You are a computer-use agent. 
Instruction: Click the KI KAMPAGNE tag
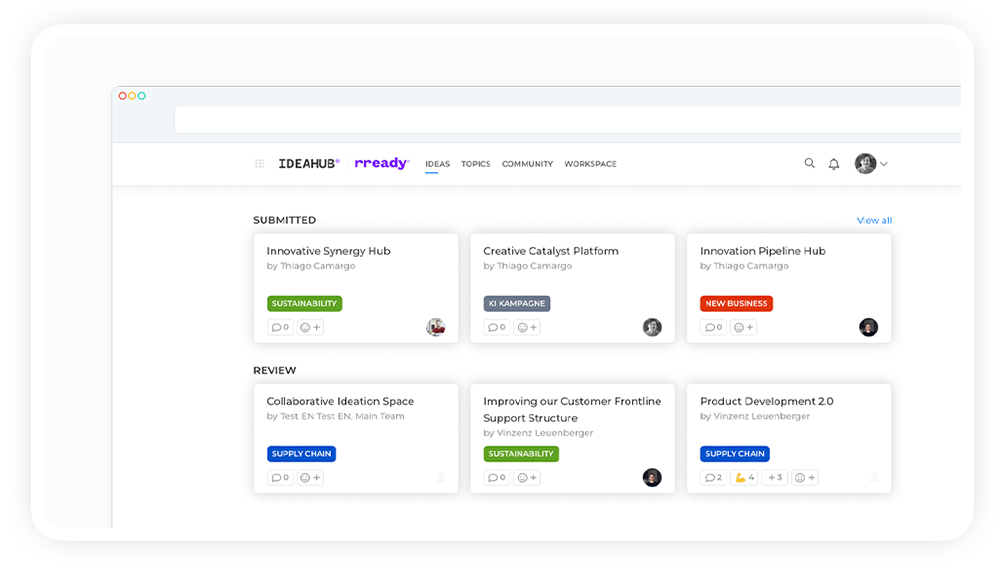(517, 303)
